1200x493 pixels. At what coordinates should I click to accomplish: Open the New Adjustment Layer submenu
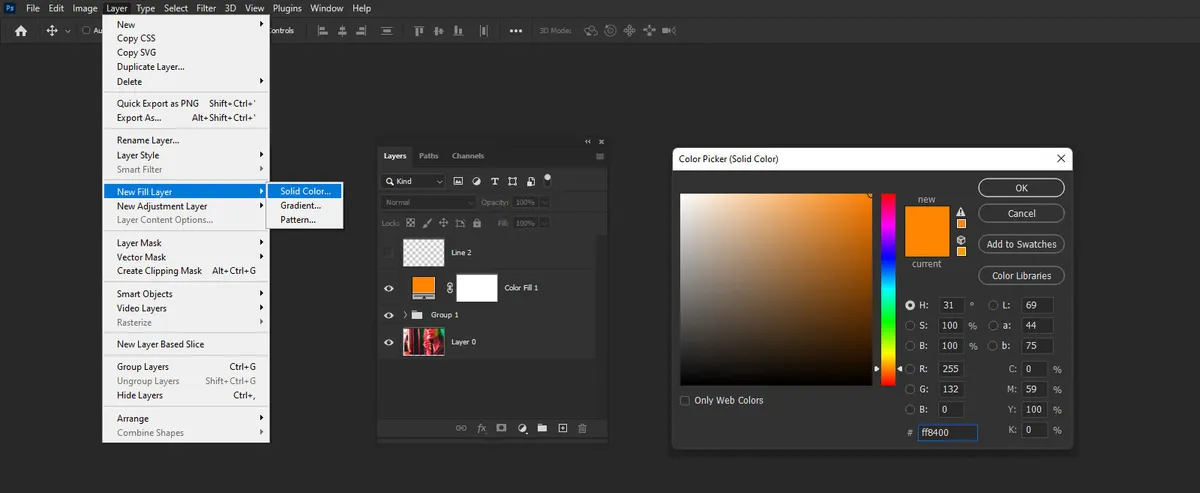[x=186, y=206]
